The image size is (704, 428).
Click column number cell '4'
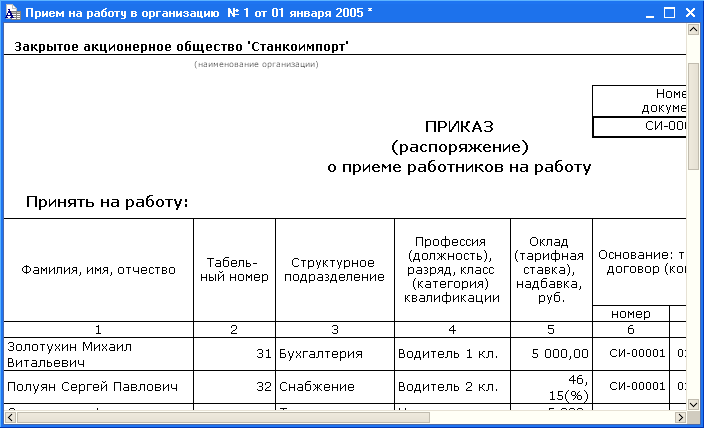coord(452,330)
